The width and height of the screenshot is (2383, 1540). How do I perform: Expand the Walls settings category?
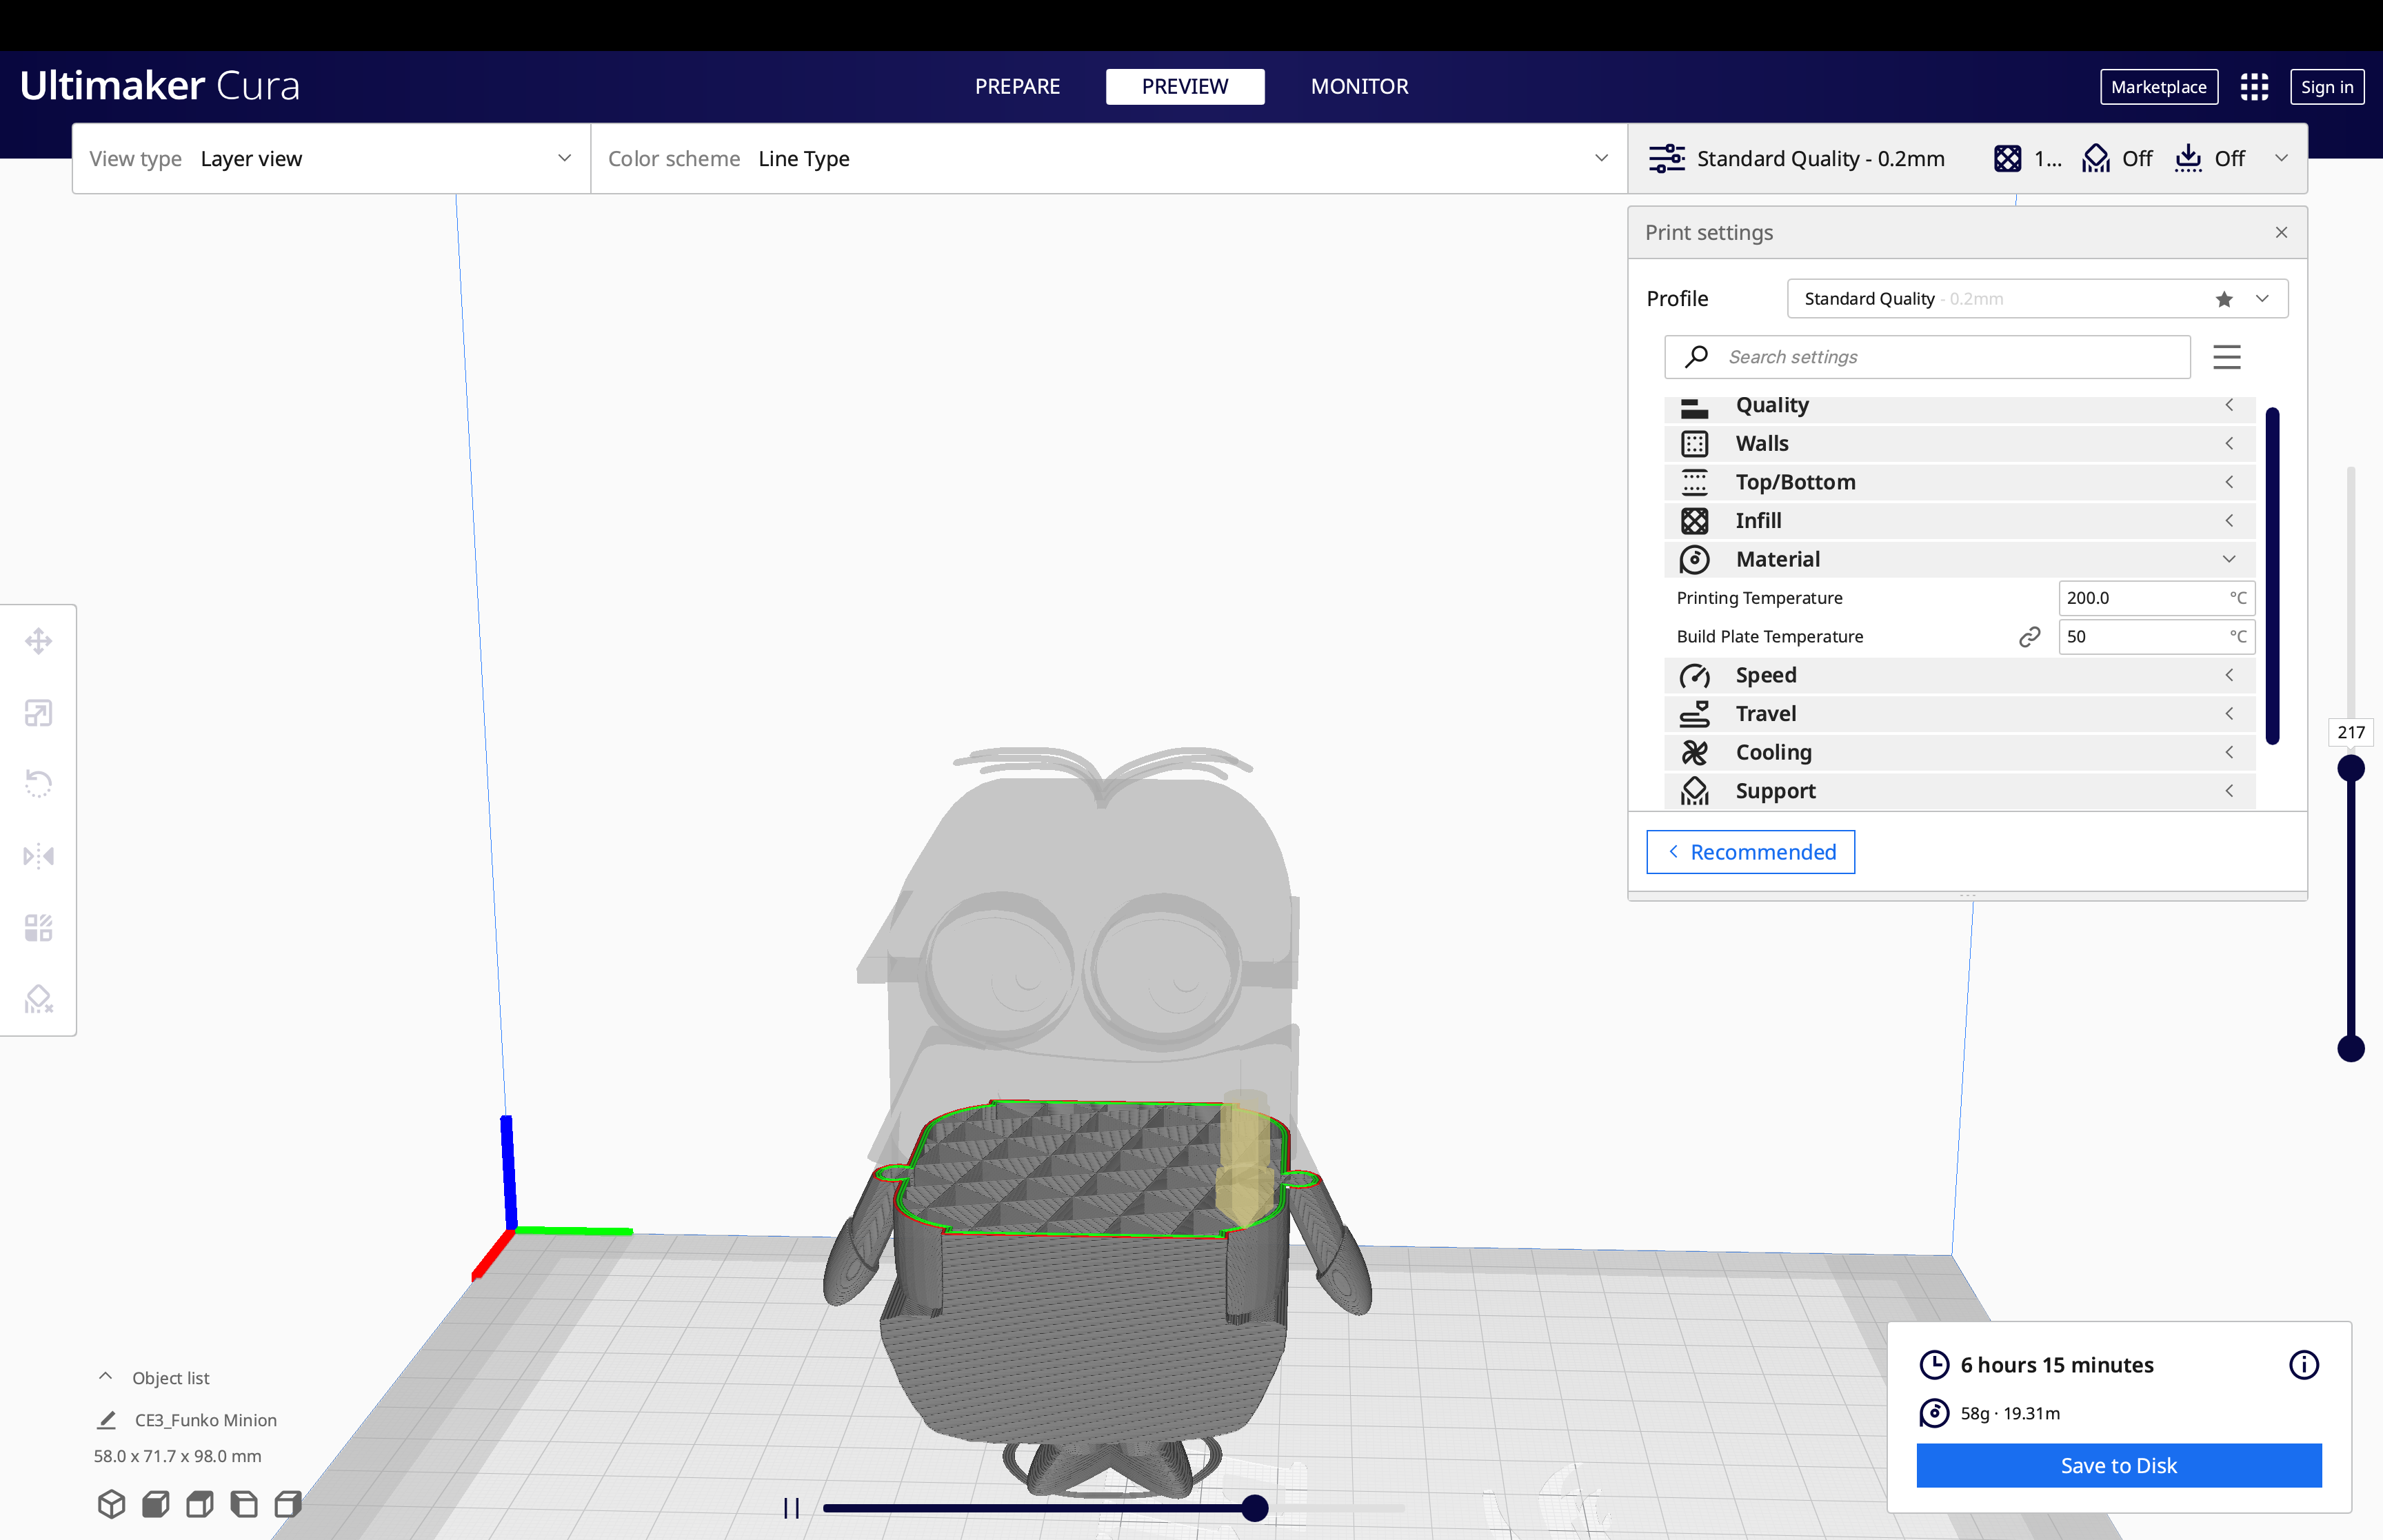pos(1959,443)
